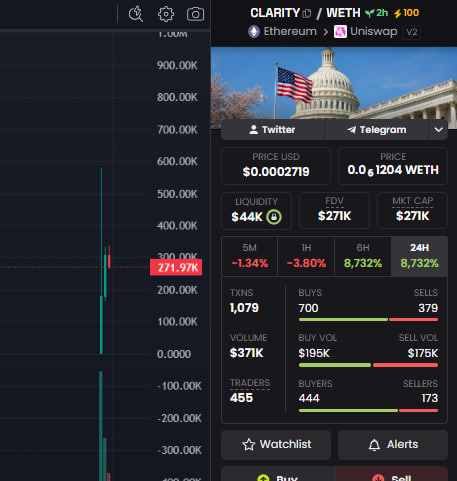
Task: Click the Alerts bell icon
Action: tap(374, 445)
